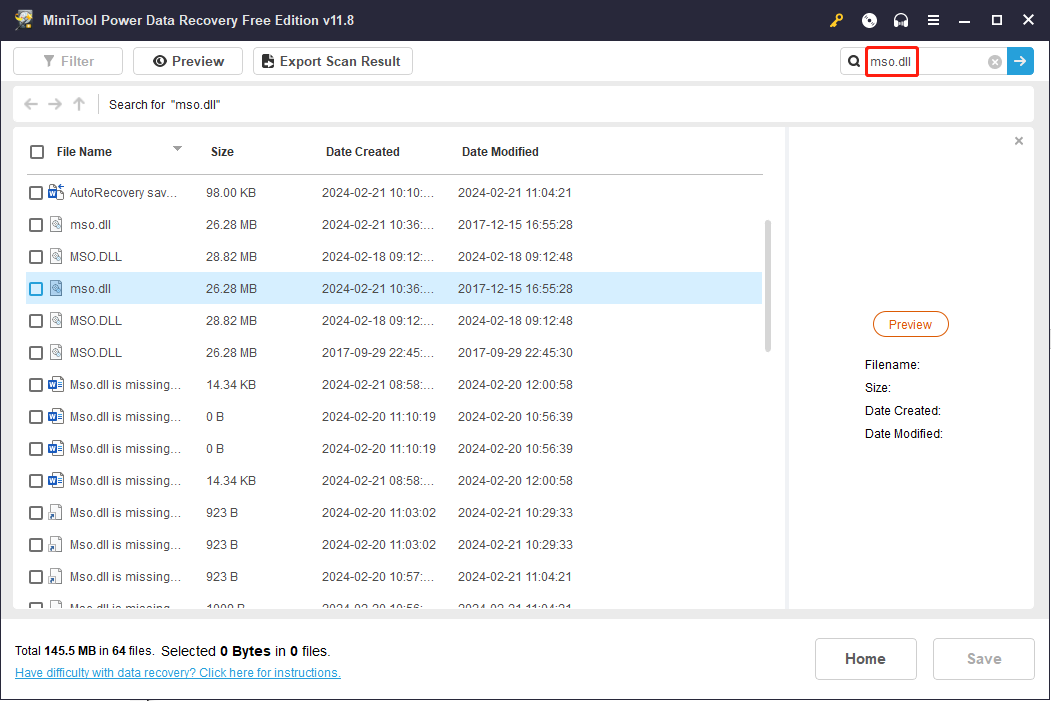
Task: Start the search with the blue arrow button
Action: coord(1020,61)
